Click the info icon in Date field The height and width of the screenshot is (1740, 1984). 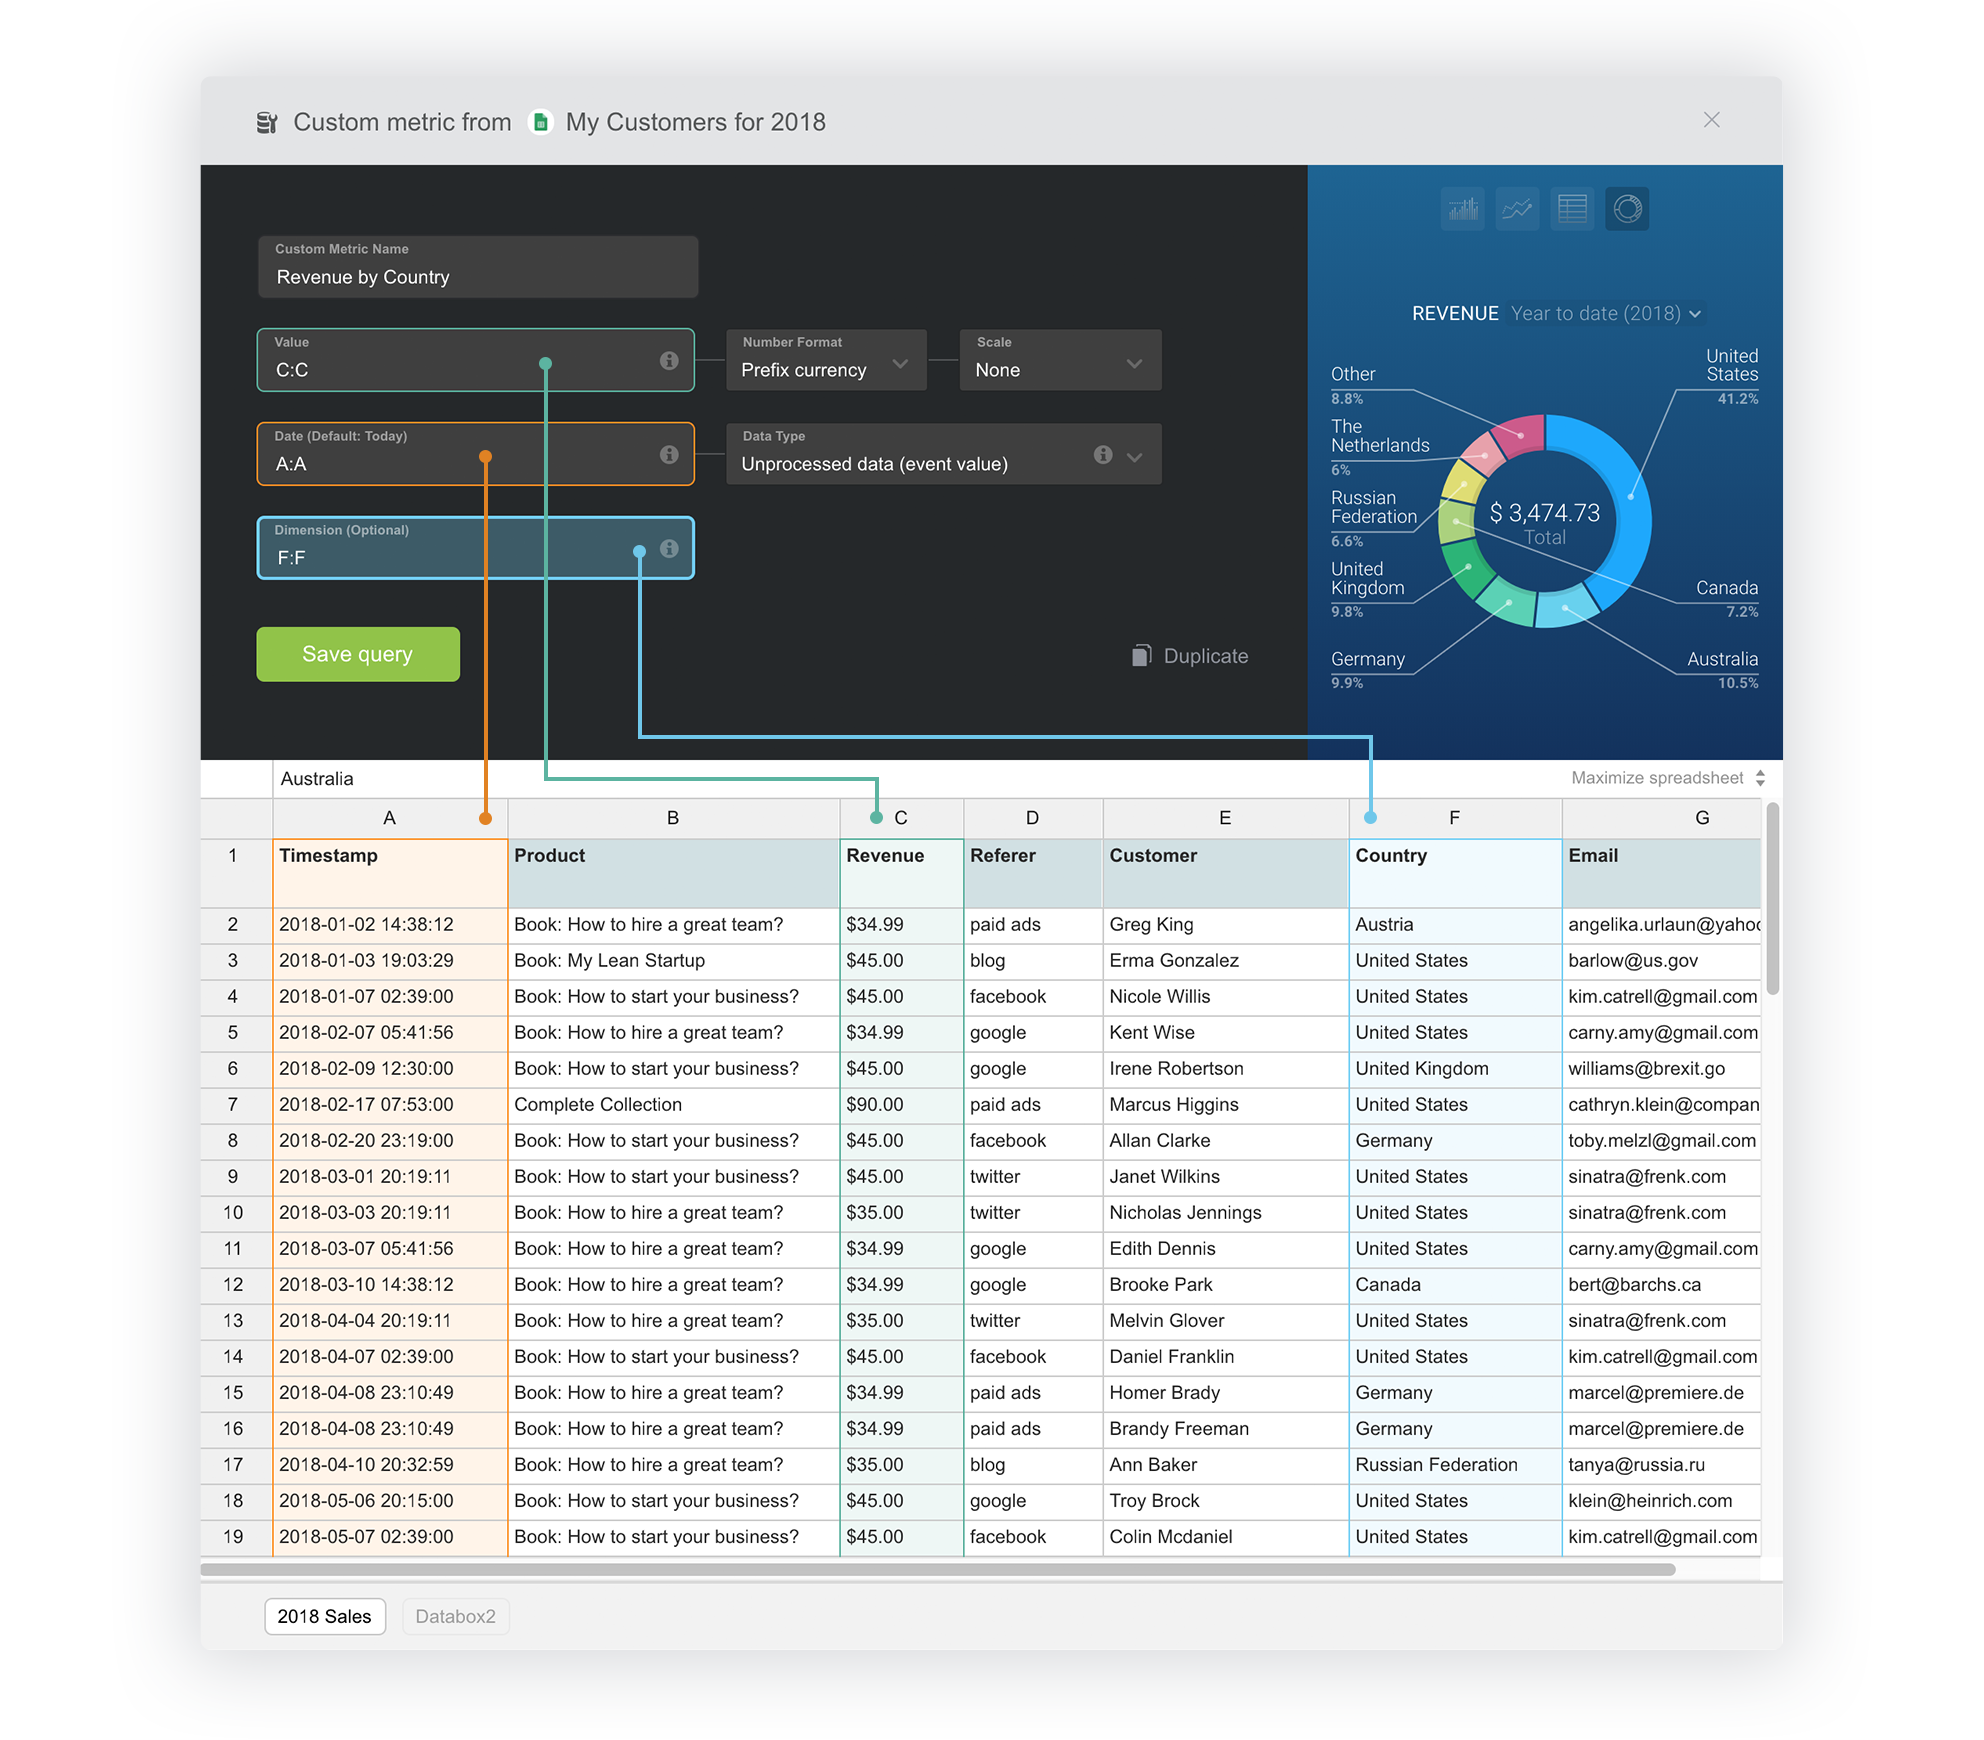pyautogui.click(x=669, y=455)
